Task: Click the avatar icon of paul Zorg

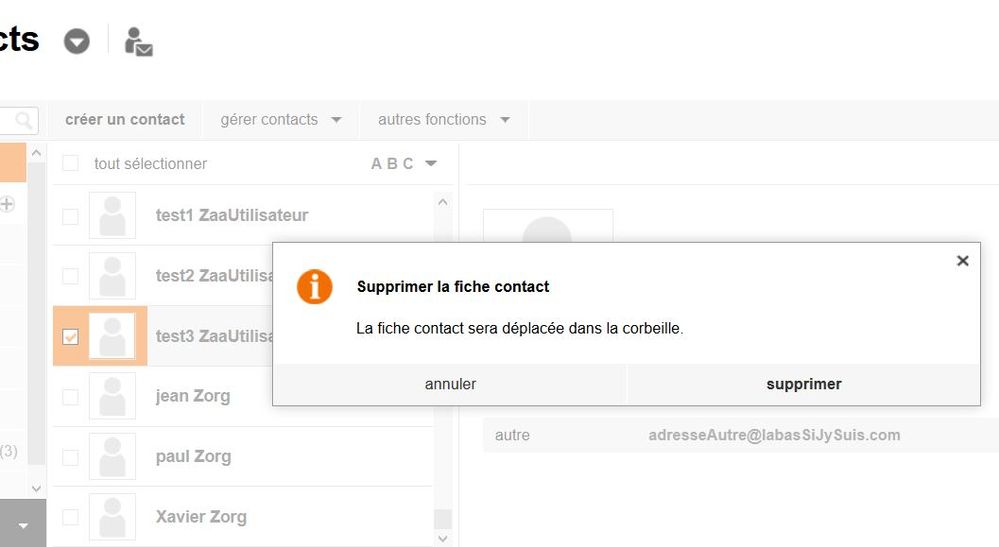Action: tap(112, 457)
